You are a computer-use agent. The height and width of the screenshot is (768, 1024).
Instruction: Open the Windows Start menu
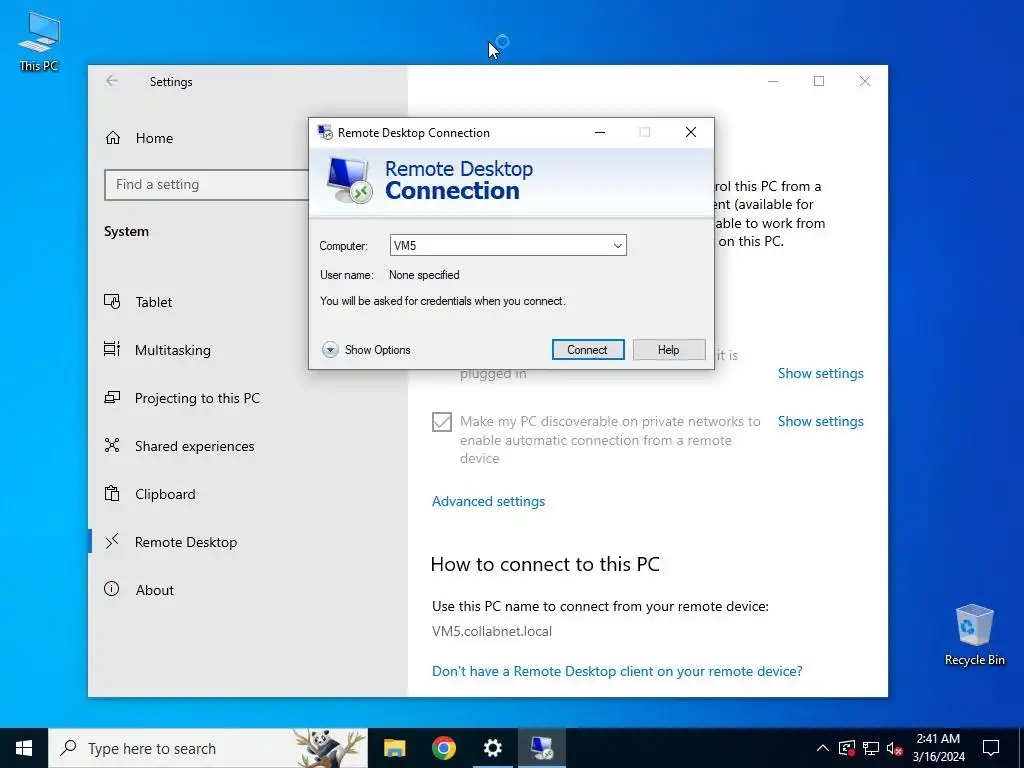[x=24, y=748]
